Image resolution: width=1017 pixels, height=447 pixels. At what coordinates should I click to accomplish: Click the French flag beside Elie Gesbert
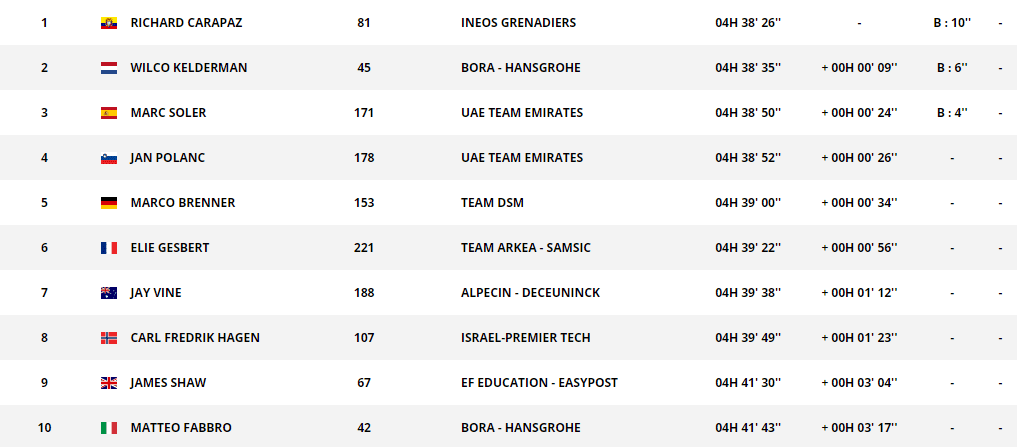(109, 248)
